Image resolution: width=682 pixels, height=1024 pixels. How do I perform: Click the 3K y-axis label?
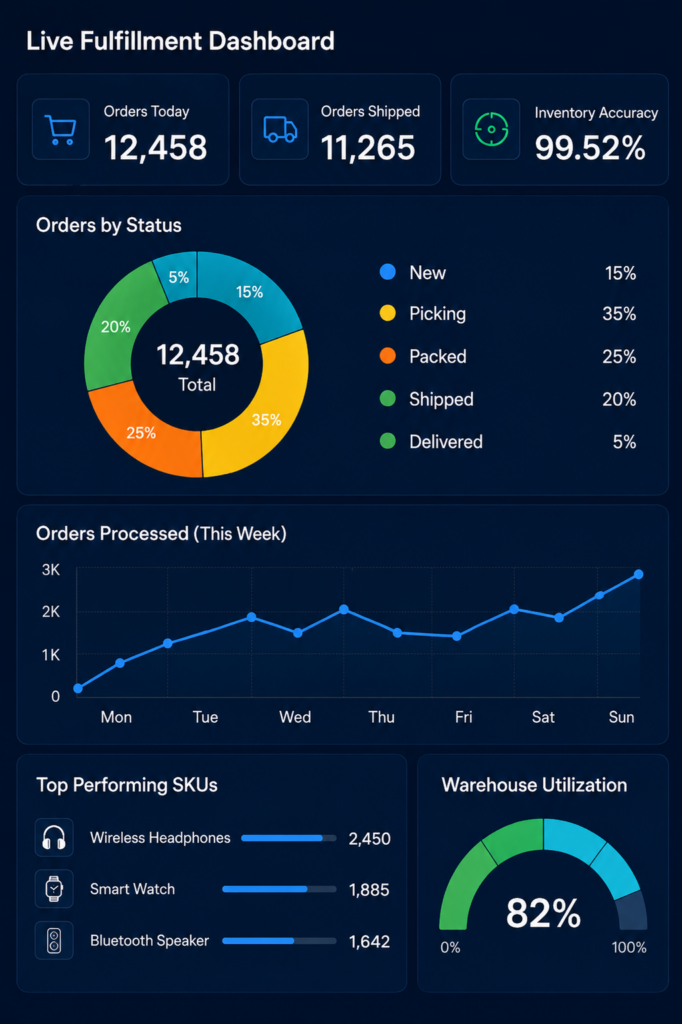51,569
